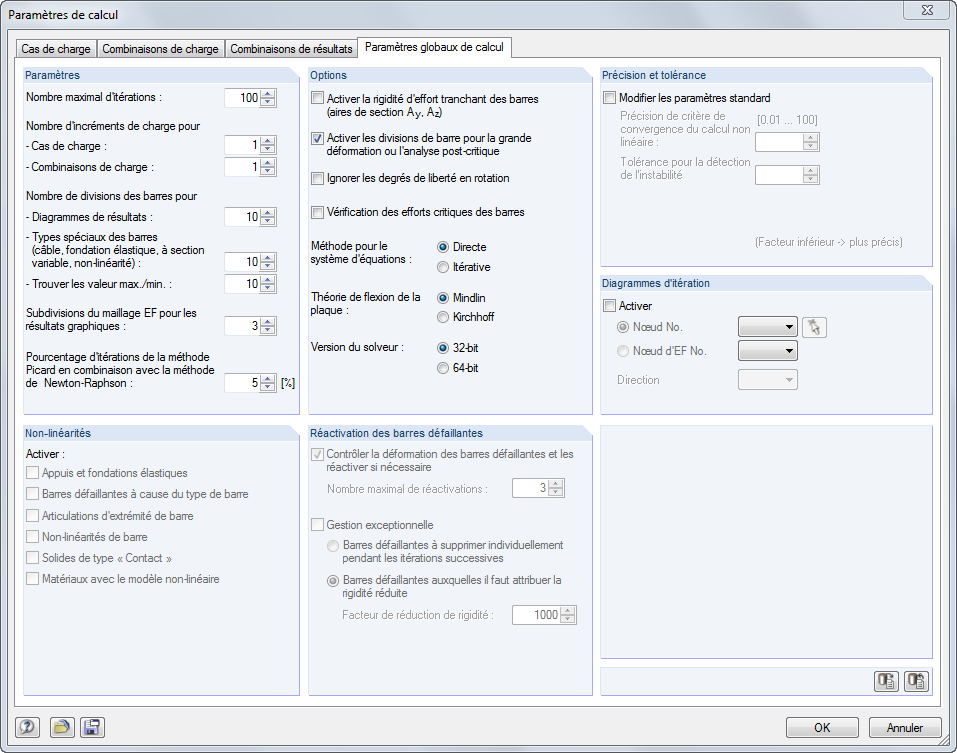Adjust Nombre maximal de réactivations stepper

point(556,488)
